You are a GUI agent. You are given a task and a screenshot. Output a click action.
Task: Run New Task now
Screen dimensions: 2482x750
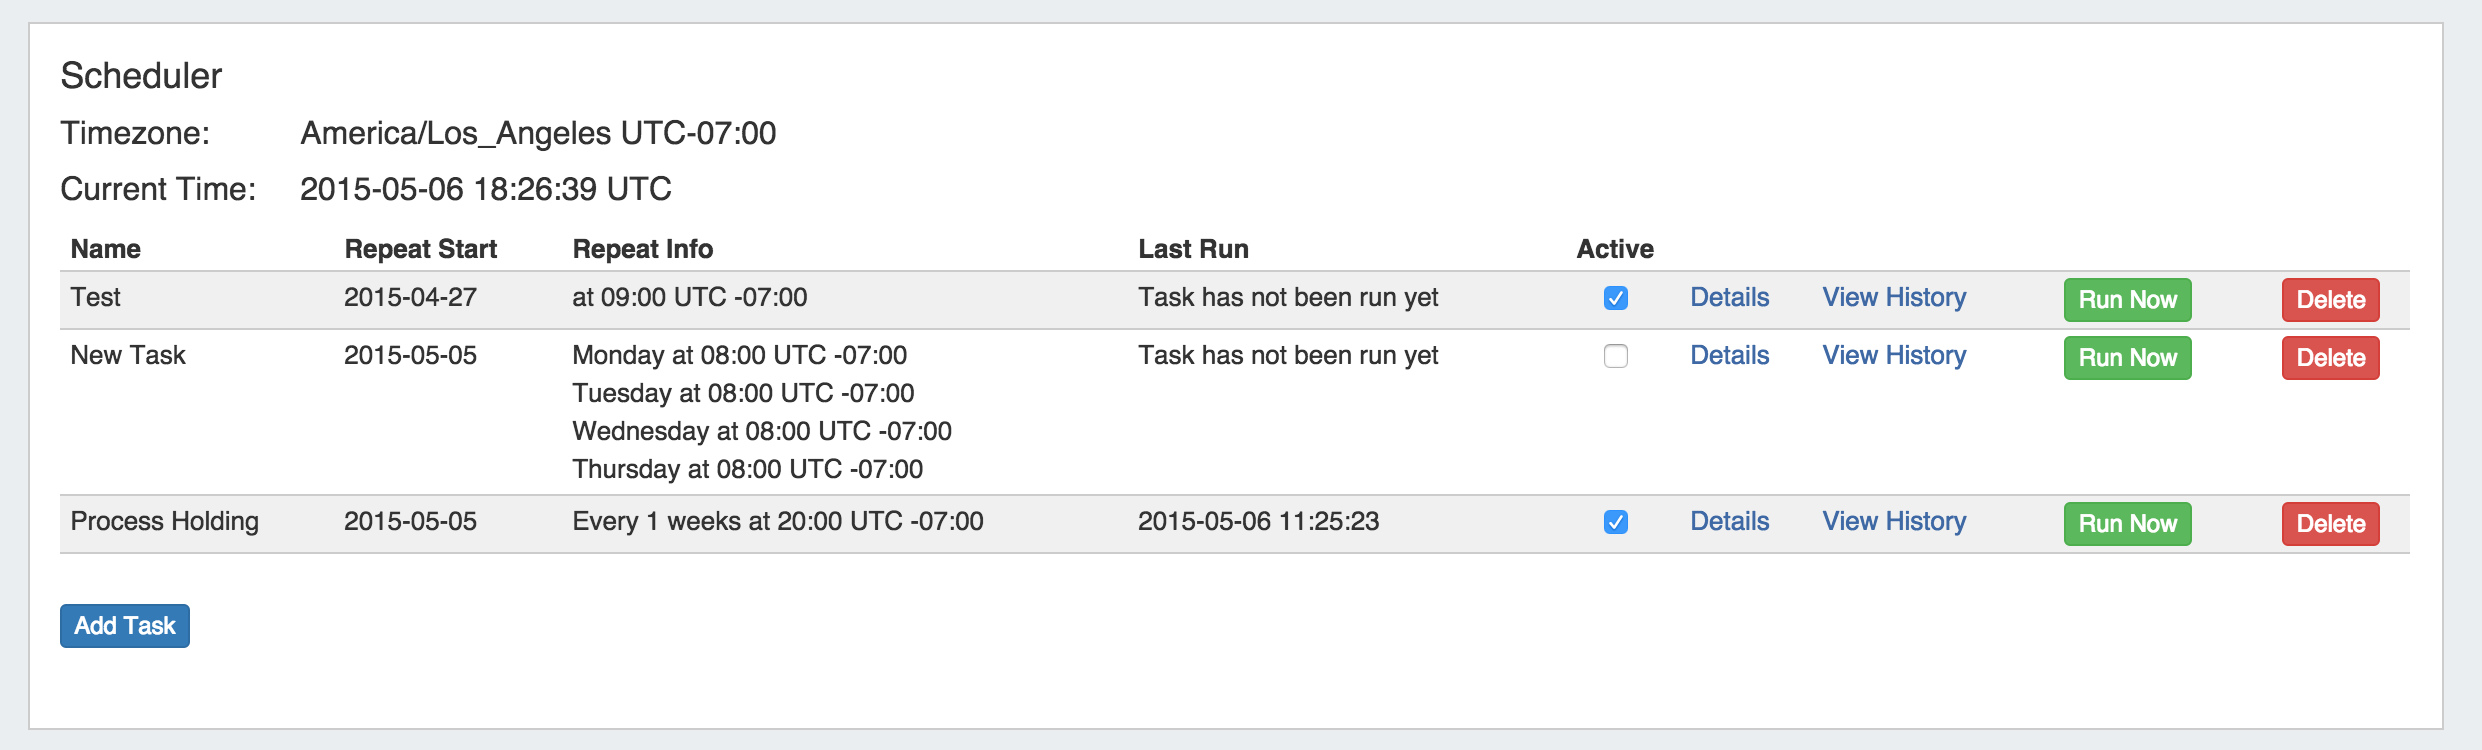[2127, 358]
